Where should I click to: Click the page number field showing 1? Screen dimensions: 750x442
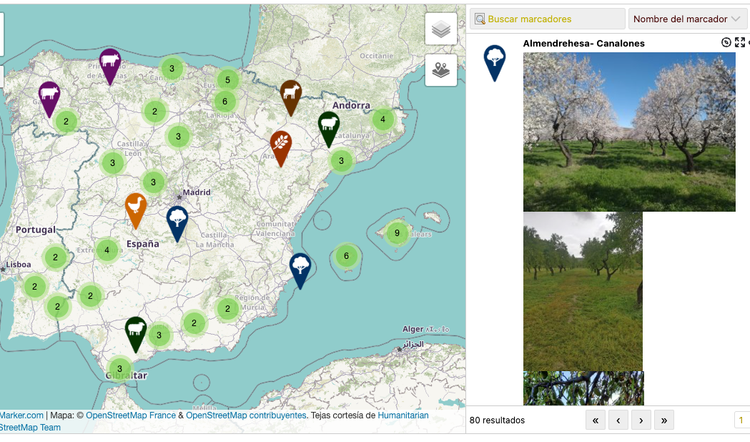pos(741,420)
